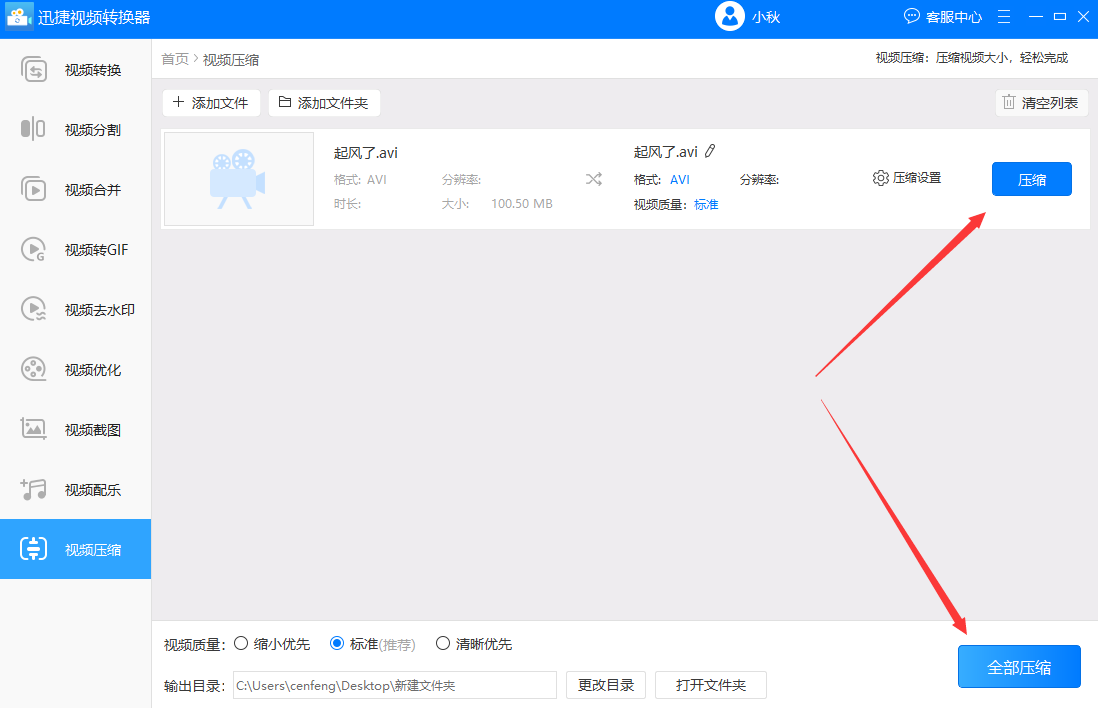Select 缩小优先 quality option
Image resolution: width=1098 pixels, height=708 pixels.
(272, 644)
